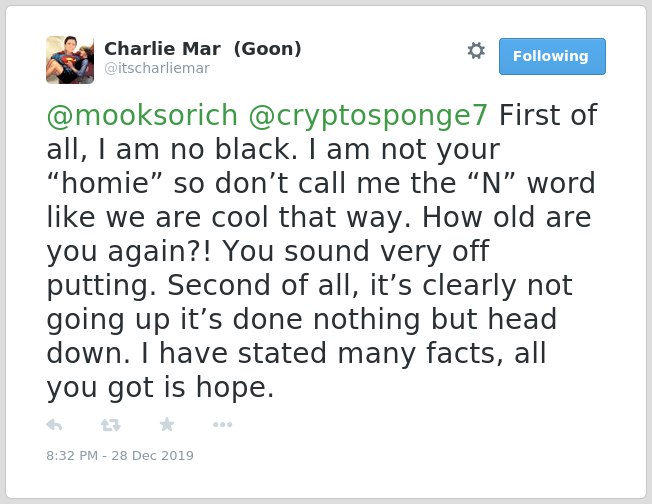This screenshot has width=652, height=504.
Task: Retweet this tweet
Action: tap(111, 425)
